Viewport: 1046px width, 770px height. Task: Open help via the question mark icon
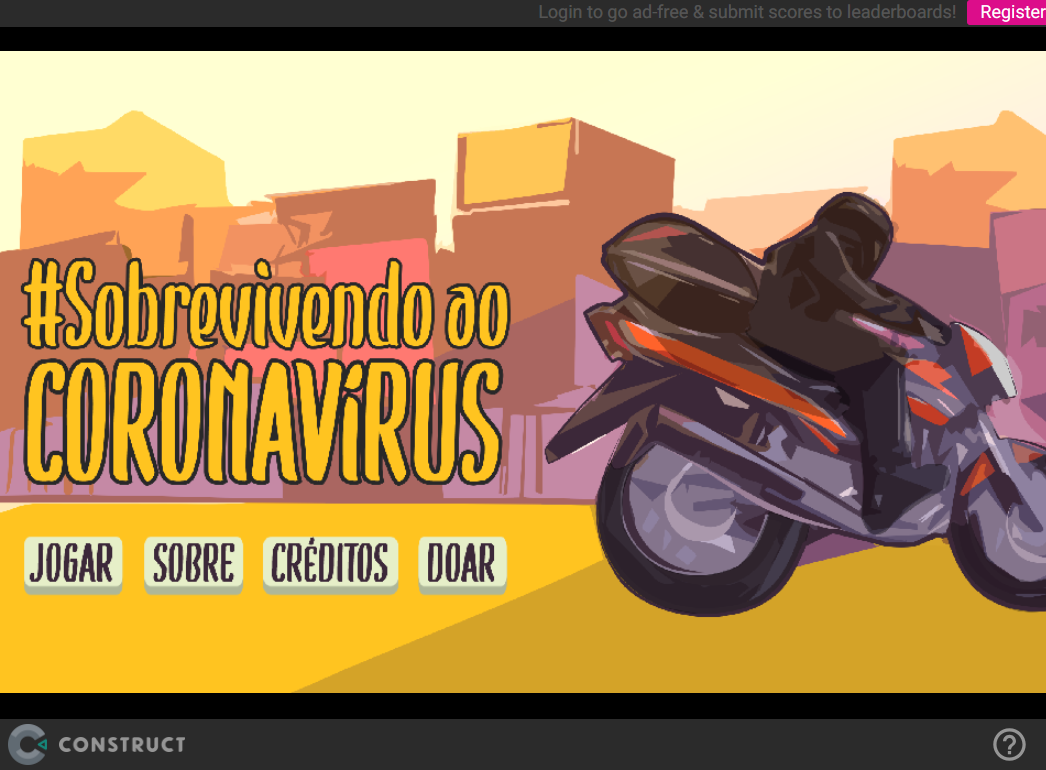(x=1009, y=744)
